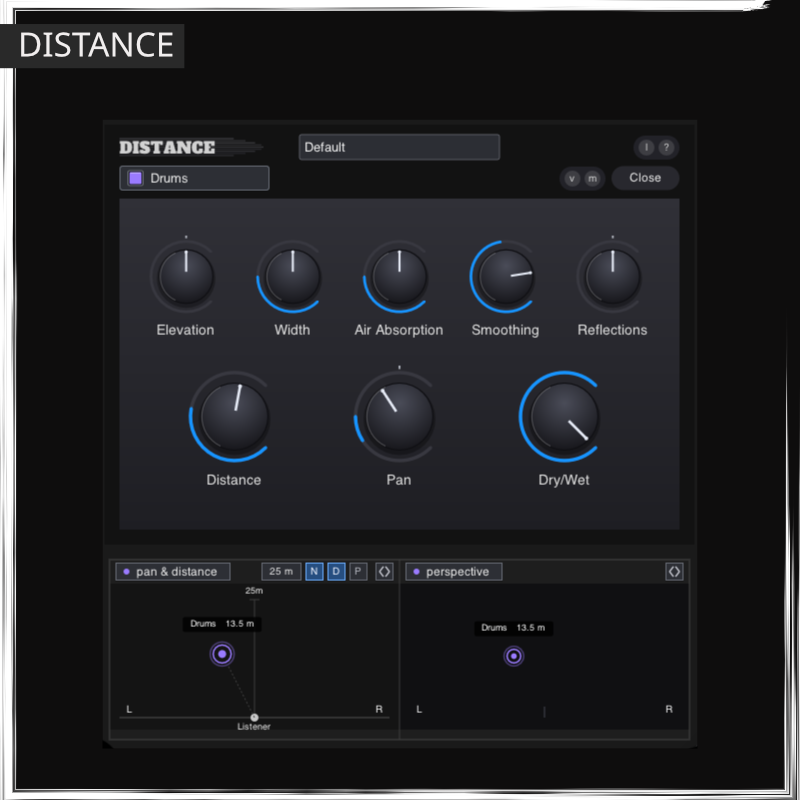
Task: Expand the pan & distance view panel
Action: click(x=384, y=571)
